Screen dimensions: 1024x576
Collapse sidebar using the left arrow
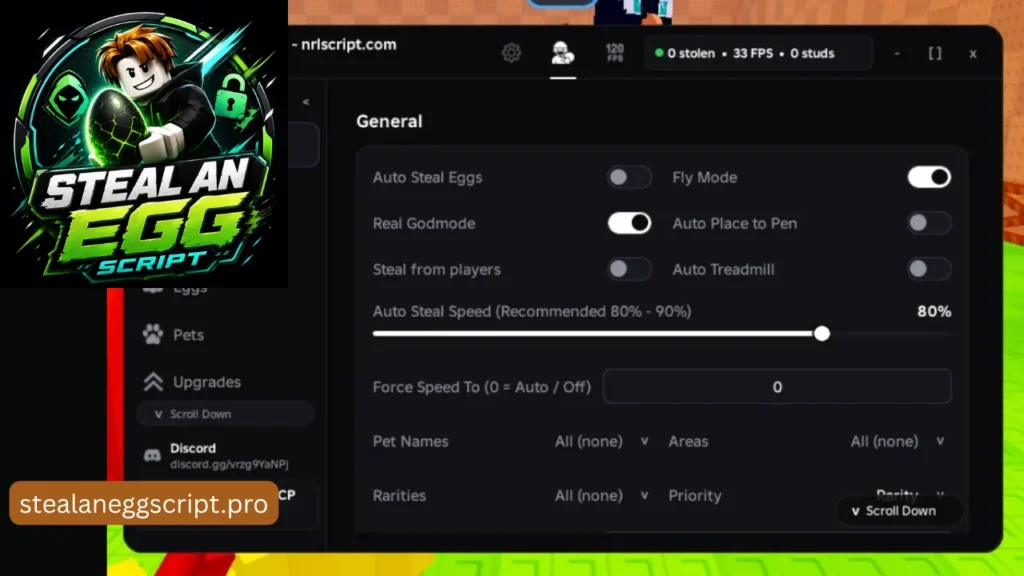(x=306, y=102)
